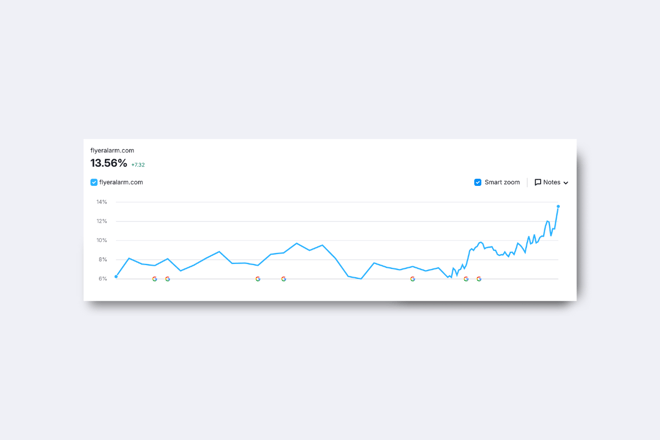Click the flyeralarm.com legend label
The width and height of the screenshot is (660, 440).
pyautogui.click(x=121, y=182)
